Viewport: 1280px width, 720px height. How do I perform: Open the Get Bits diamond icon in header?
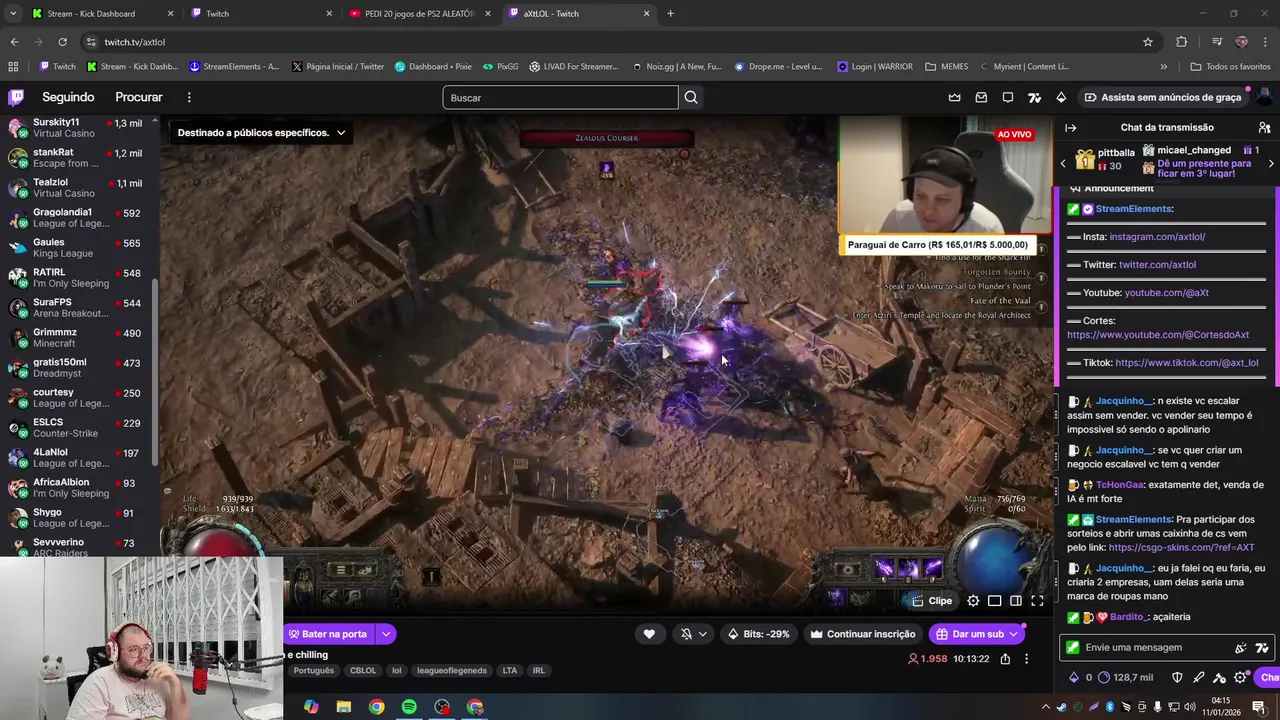[x=1061, y=97]
